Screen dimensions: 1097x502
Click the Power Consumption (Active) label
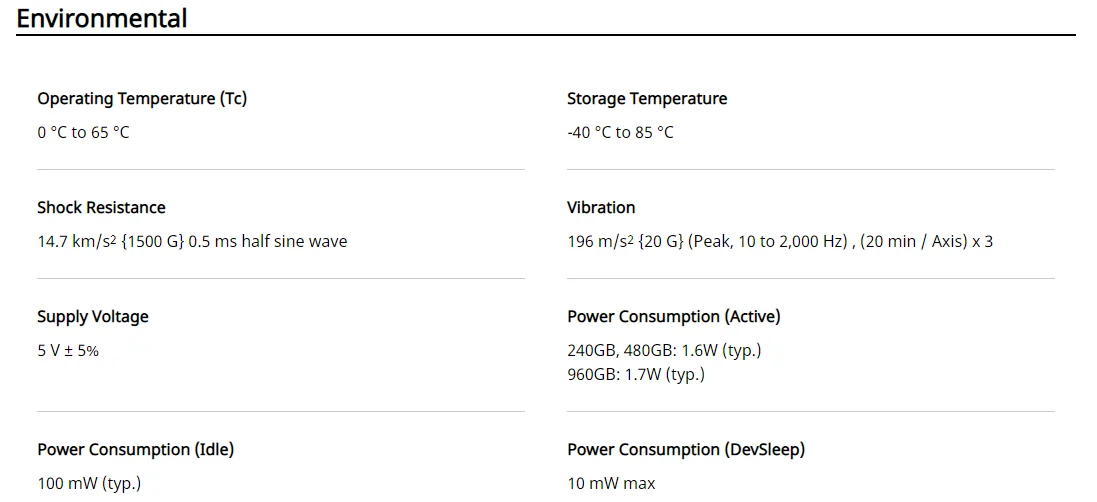[x=674, y=316]
